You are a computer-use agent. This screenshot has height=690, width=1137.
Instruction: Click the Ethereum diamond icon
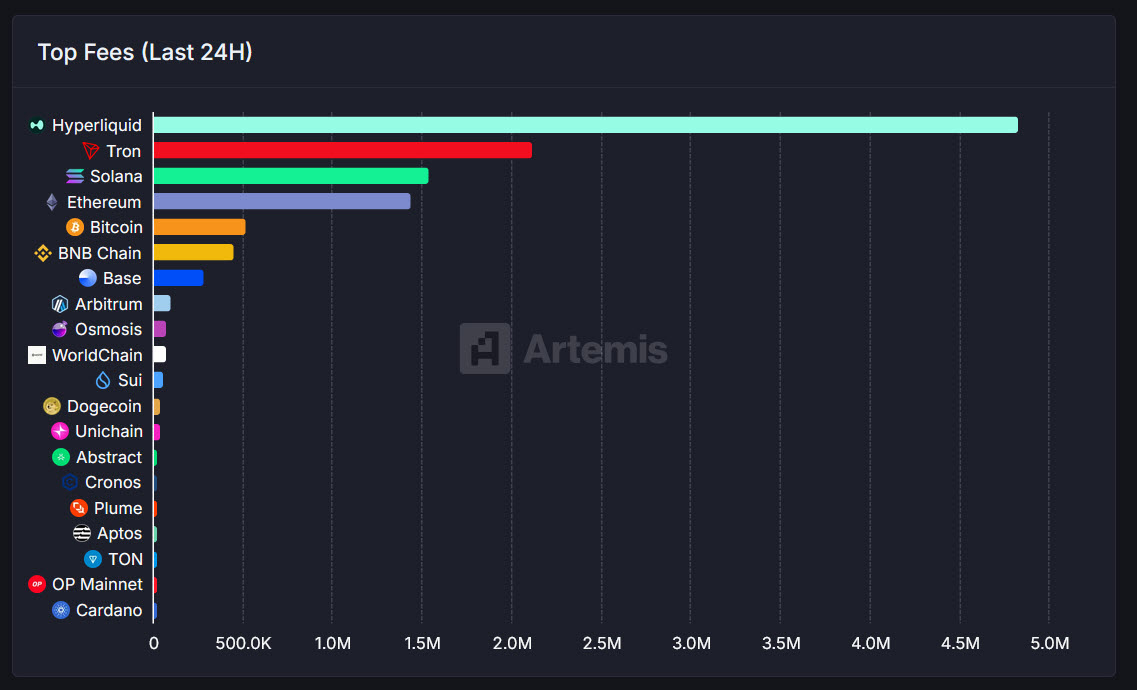click(x=51, y=202)
